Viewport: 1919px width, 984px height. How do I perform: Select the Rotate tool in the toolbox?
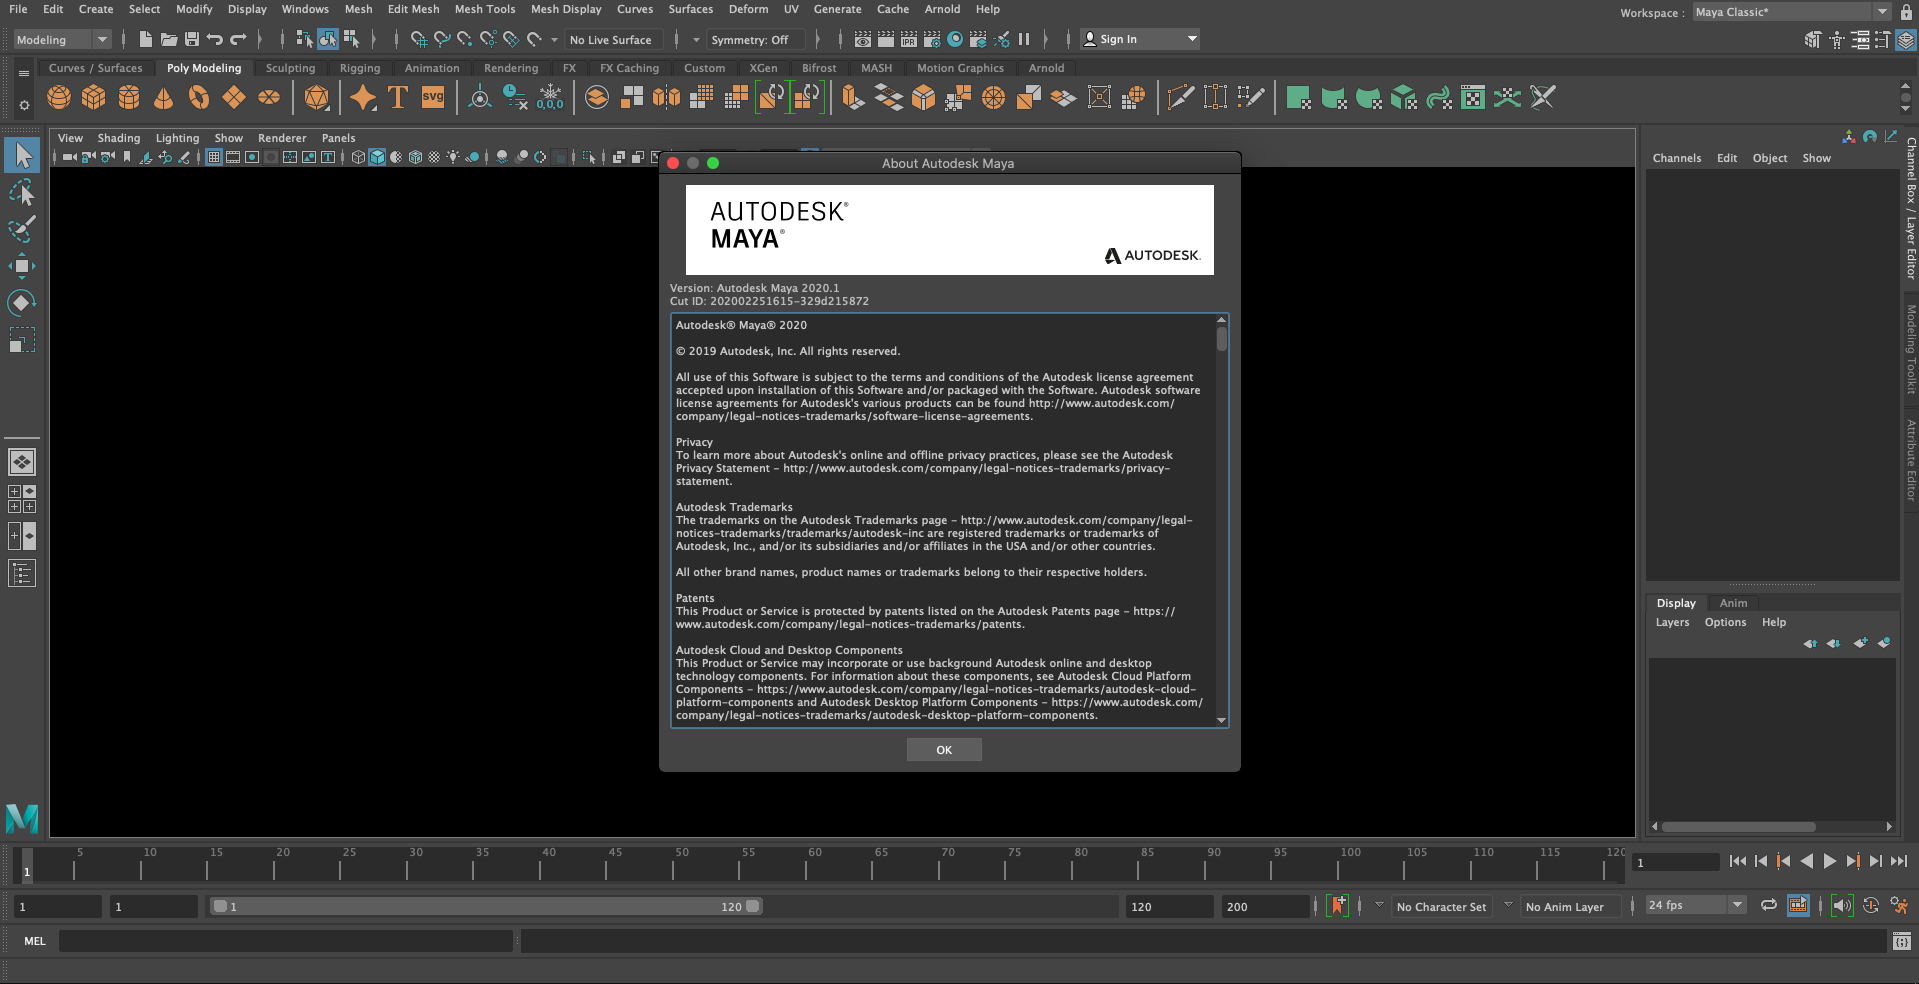(x=22, y=303)
